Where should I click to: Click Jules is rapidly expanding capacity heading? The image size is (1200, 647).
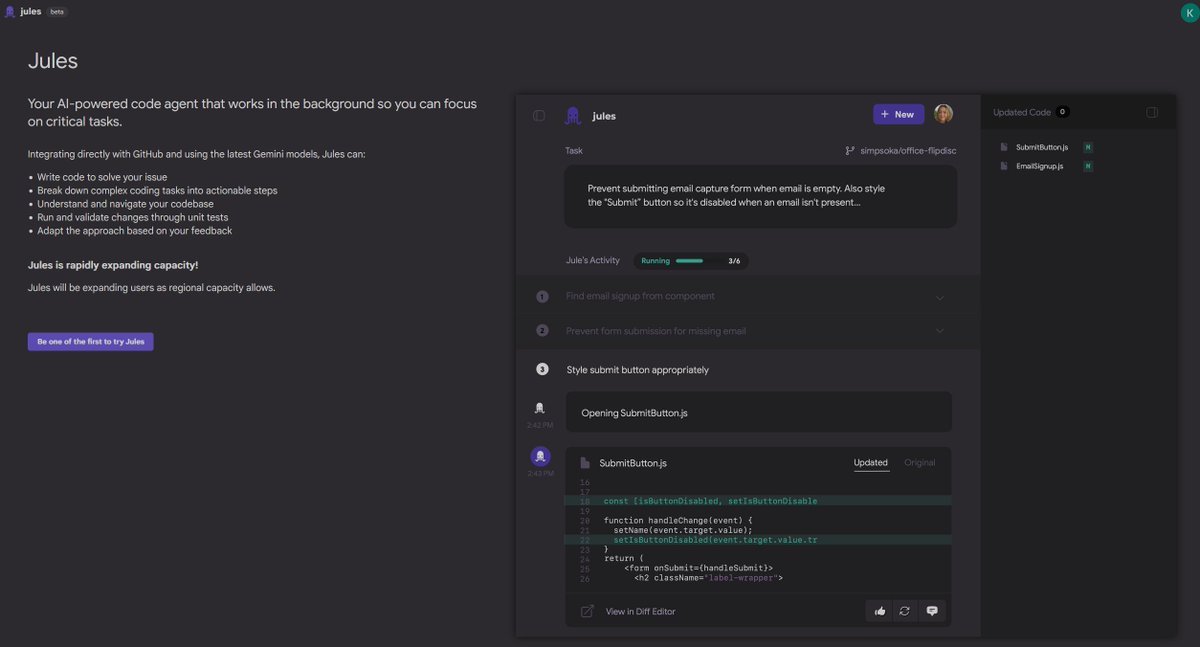pos(113,265)
